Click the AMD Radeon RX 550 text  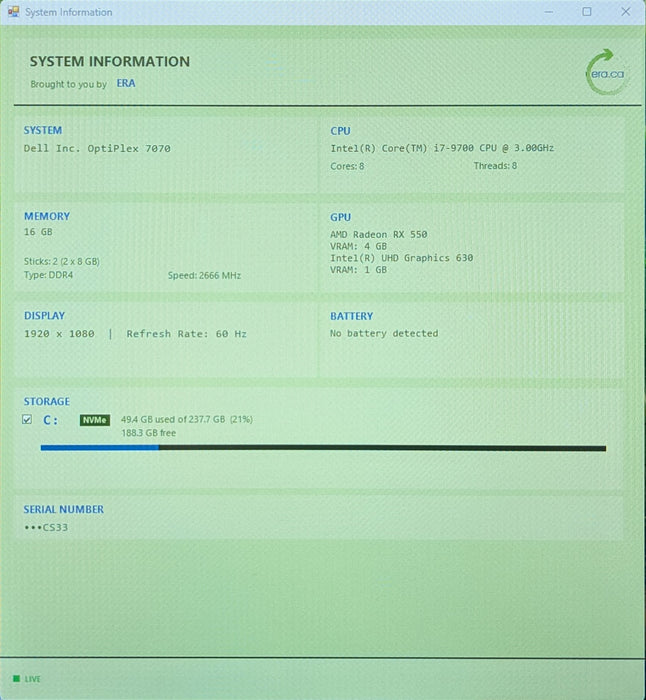point(379,234)
